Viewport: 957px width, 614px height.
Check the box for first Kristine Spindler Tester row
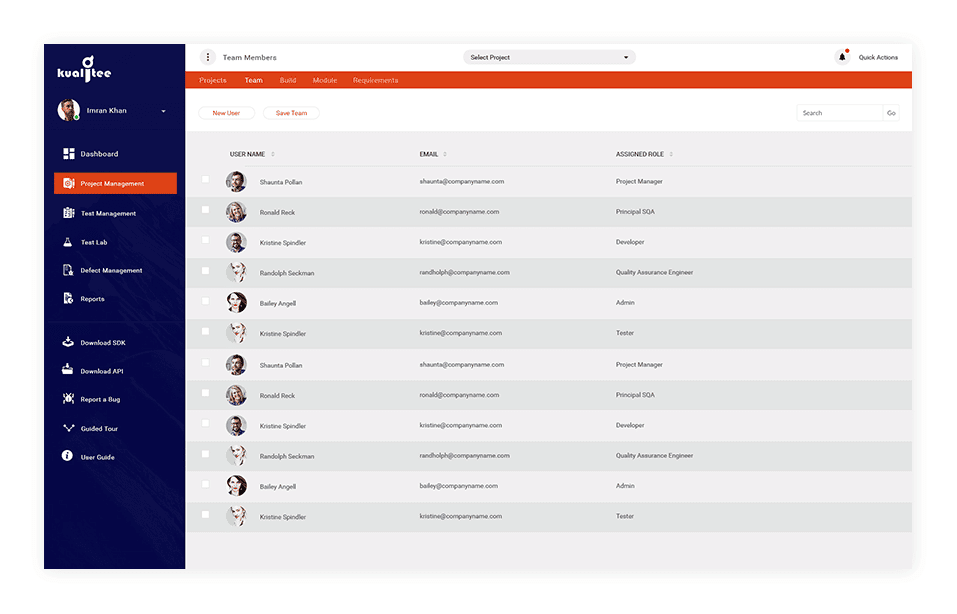[206, 332]
